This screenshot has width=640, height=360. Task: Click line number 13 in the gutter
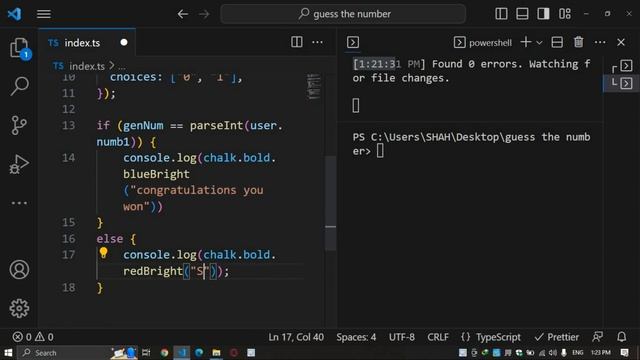(68, 125)
